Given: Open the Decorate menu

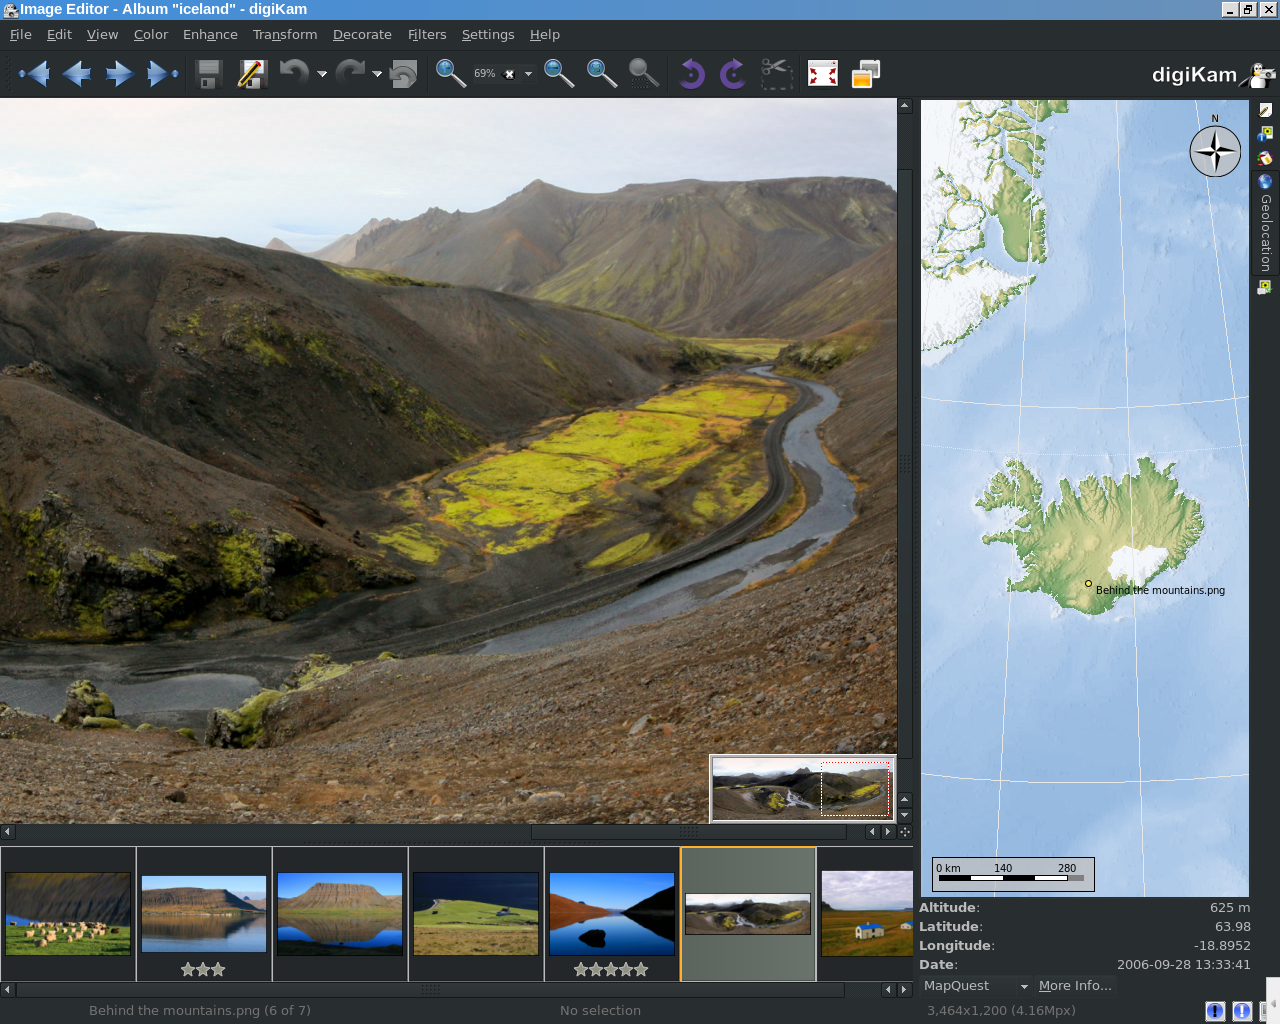Looking at the screenshot, I should [362, 34].
